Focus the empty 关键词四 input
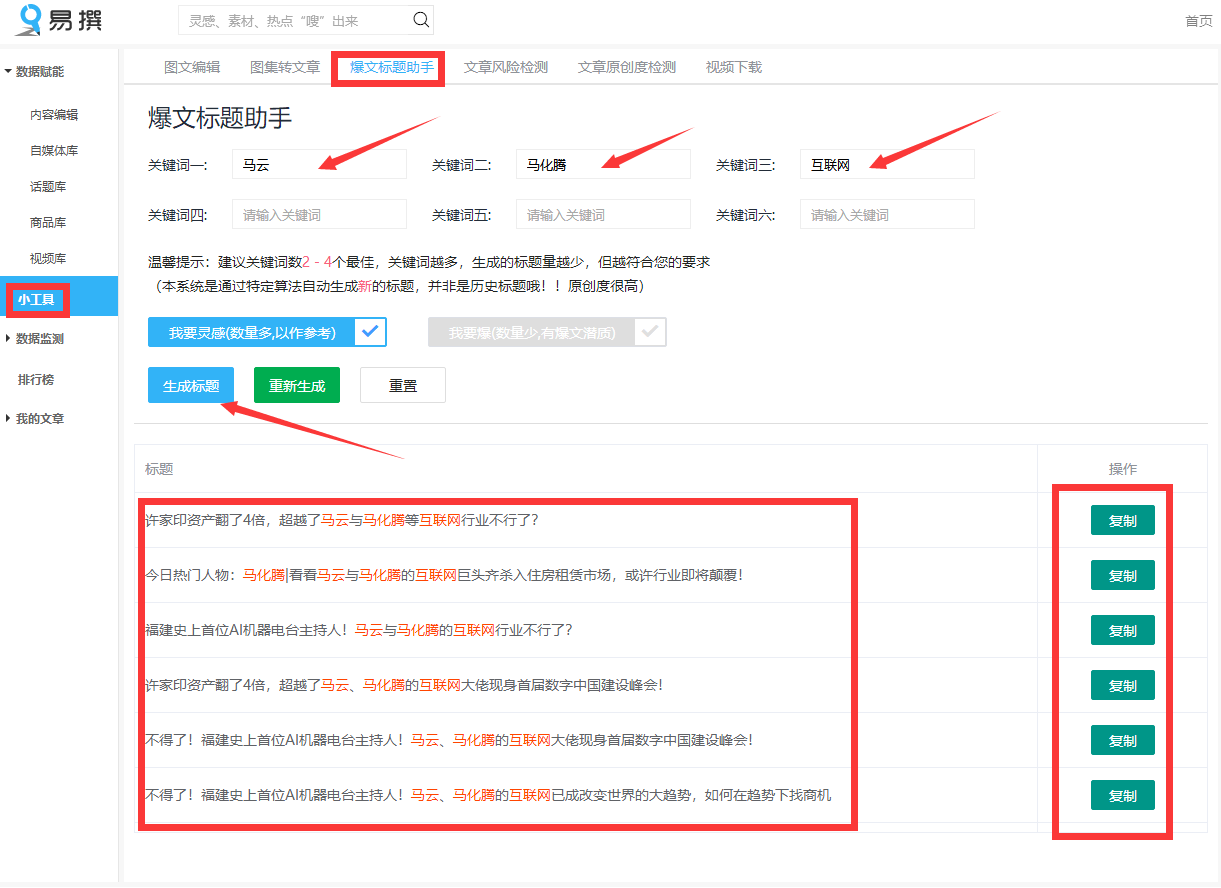This screenshot has height=888, width=1221. (x=319, y=214)
